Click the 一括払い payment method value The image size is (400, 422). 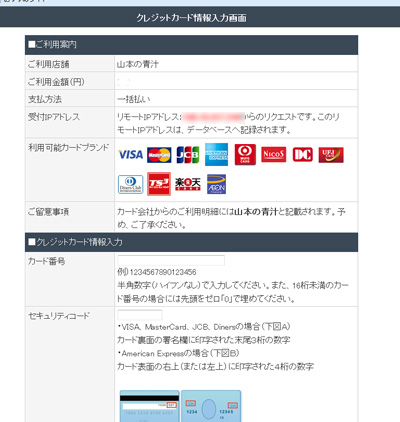point(134,99)
